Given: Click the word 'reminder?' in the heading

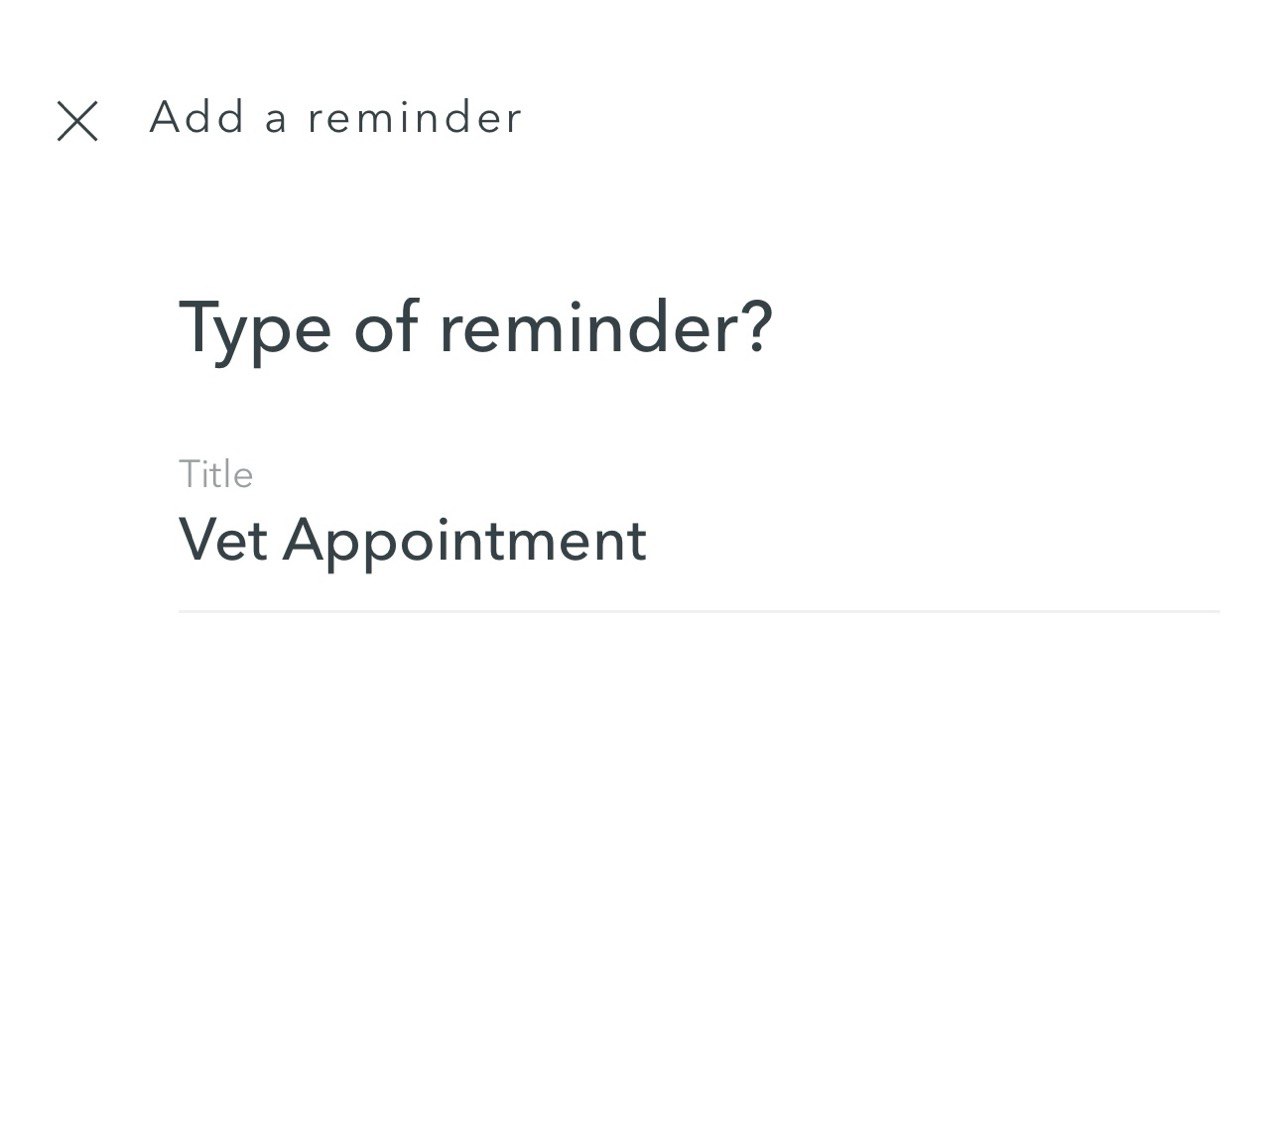Looking at the screenshot, I should [606, 327].
